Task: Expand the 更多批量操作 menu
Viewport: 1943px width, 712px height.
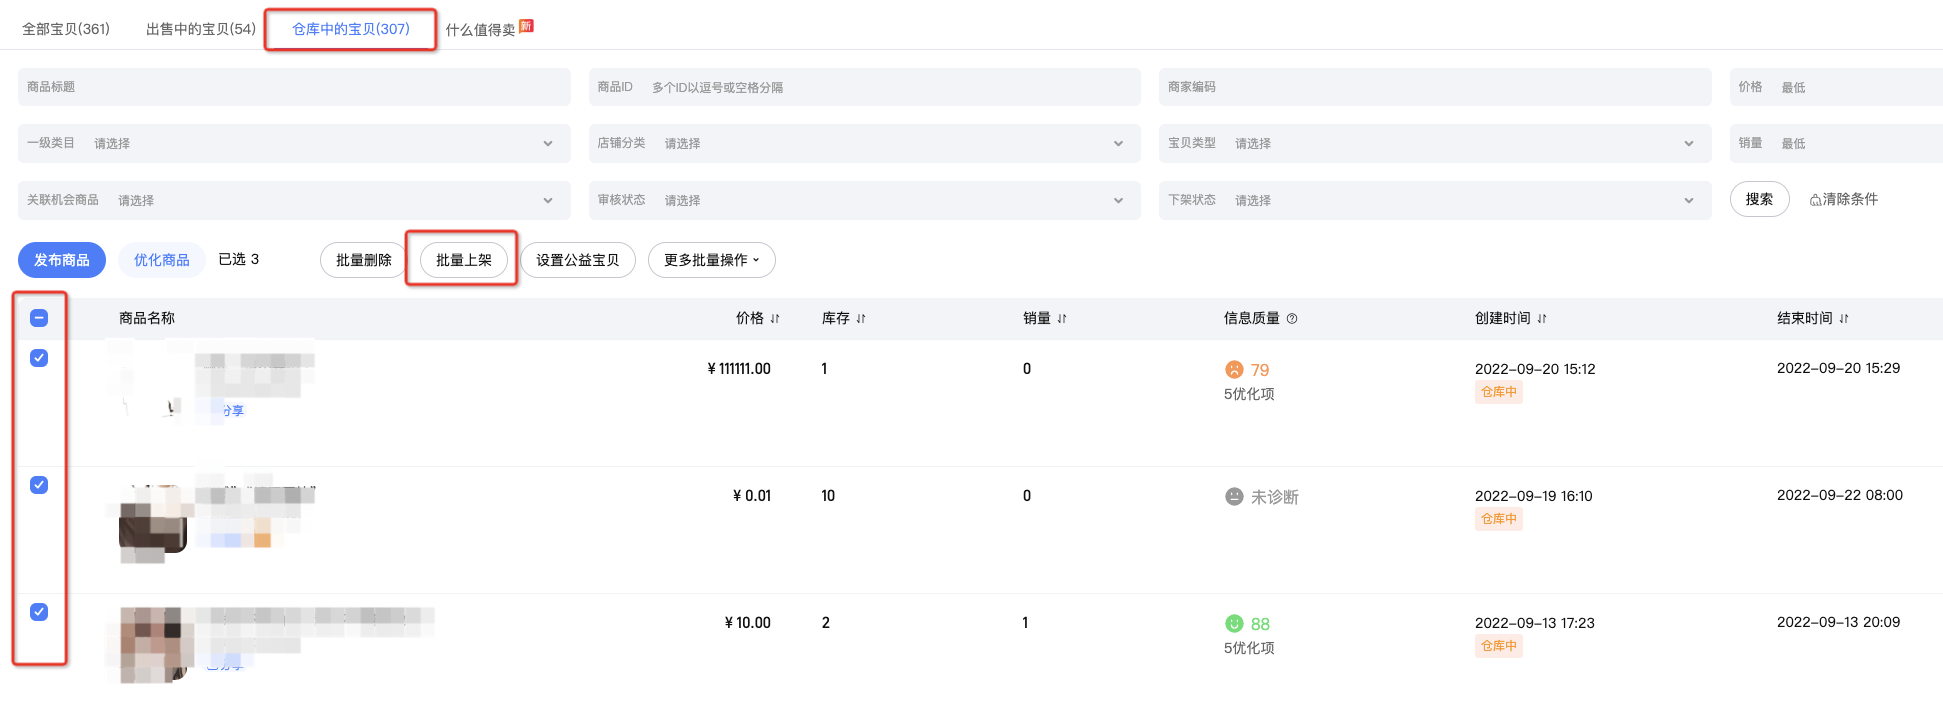Action: coord(712,260)
